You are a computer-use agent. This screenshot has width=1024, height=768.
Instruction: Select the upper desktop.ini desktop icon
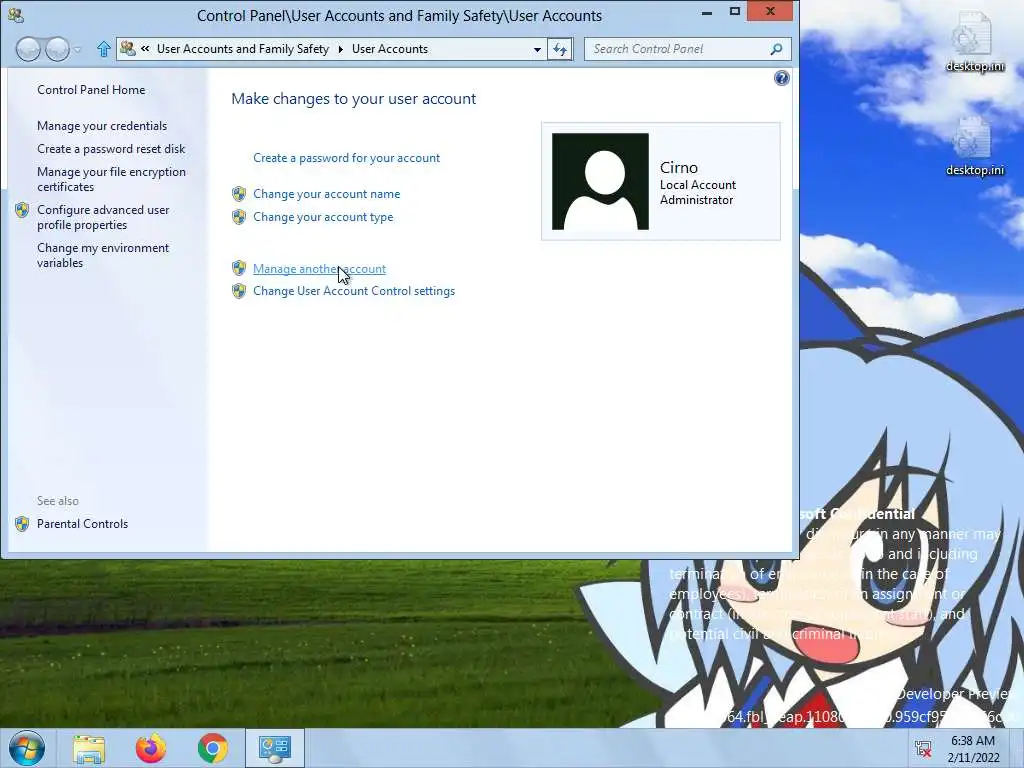[x=975, y=42]
